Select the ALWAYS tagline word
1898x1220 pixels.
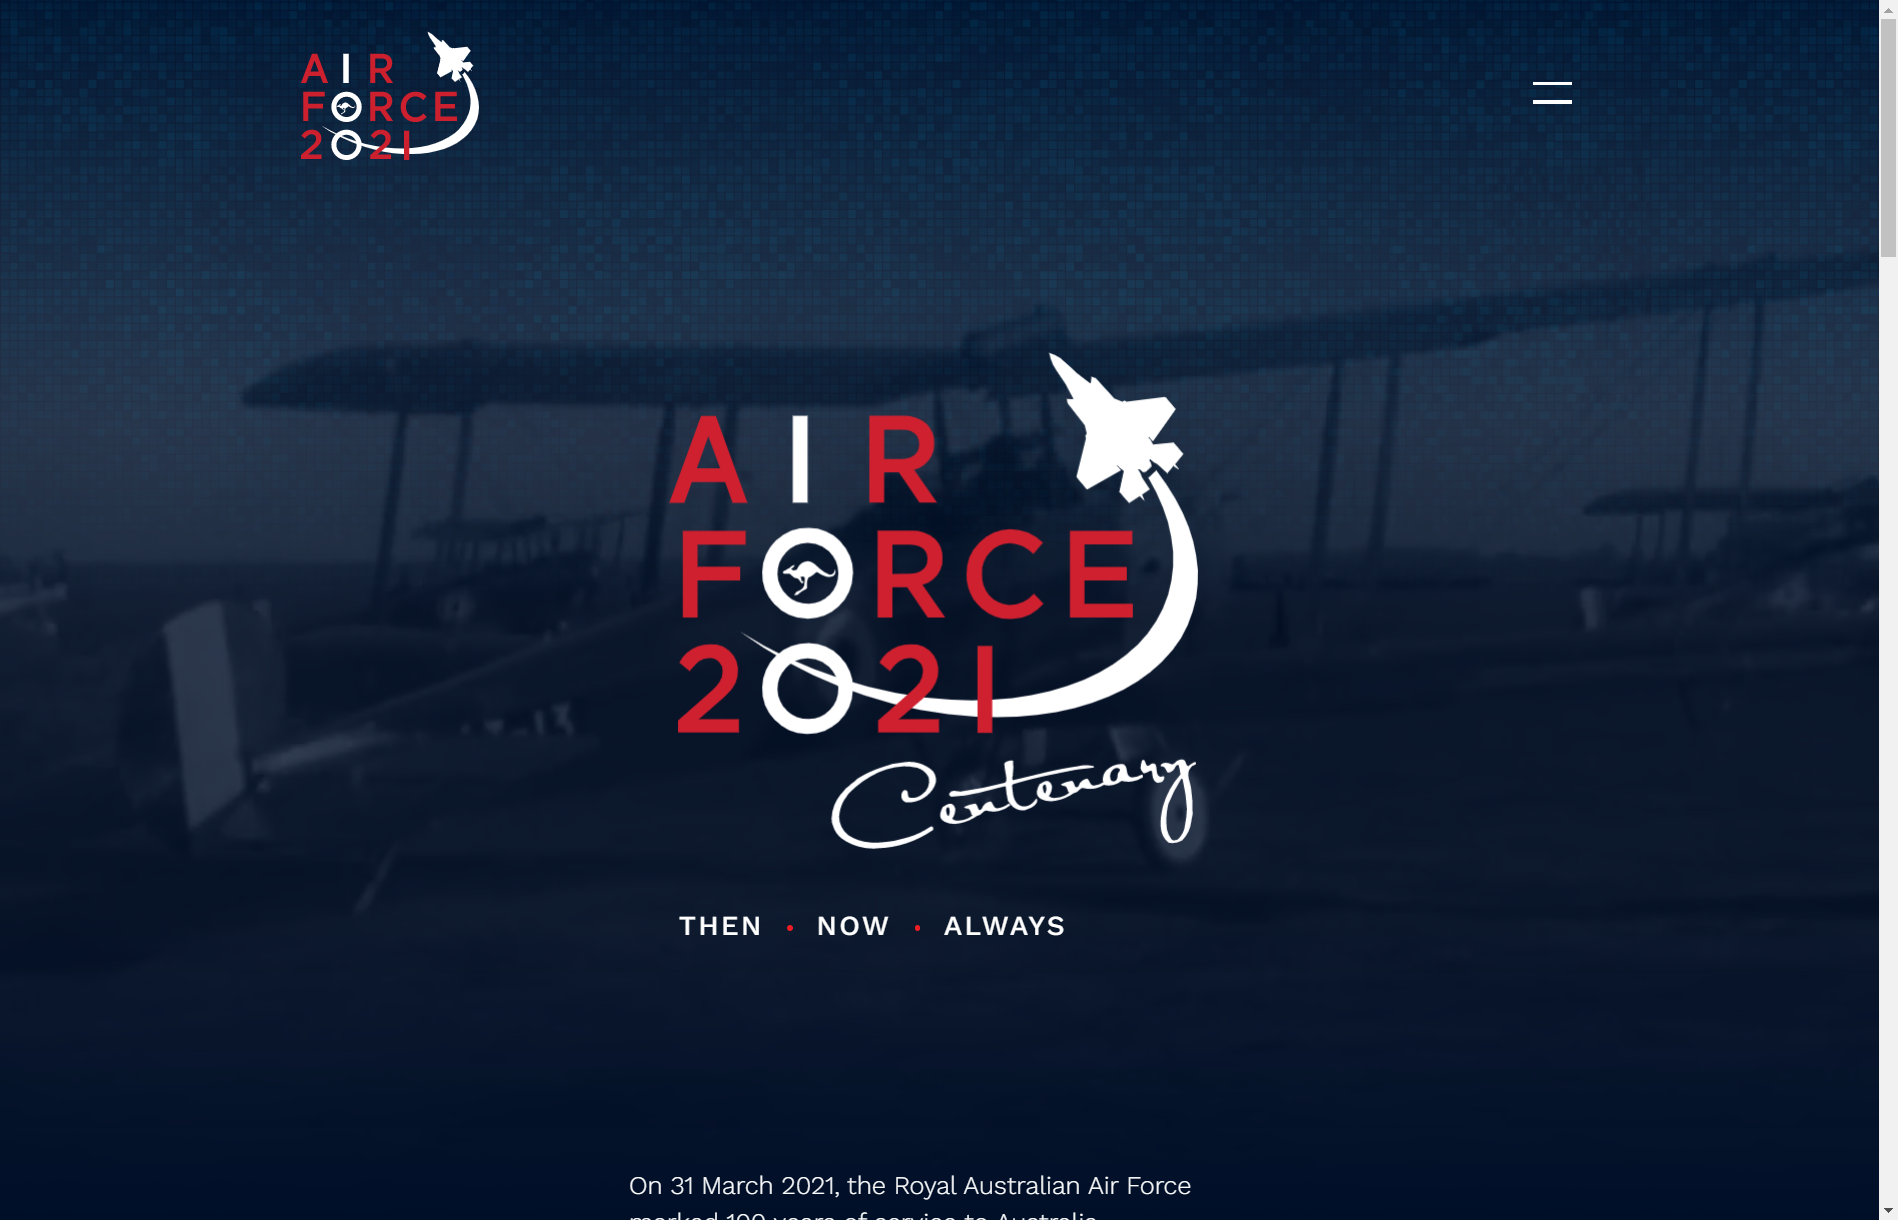coord(1004,926)
